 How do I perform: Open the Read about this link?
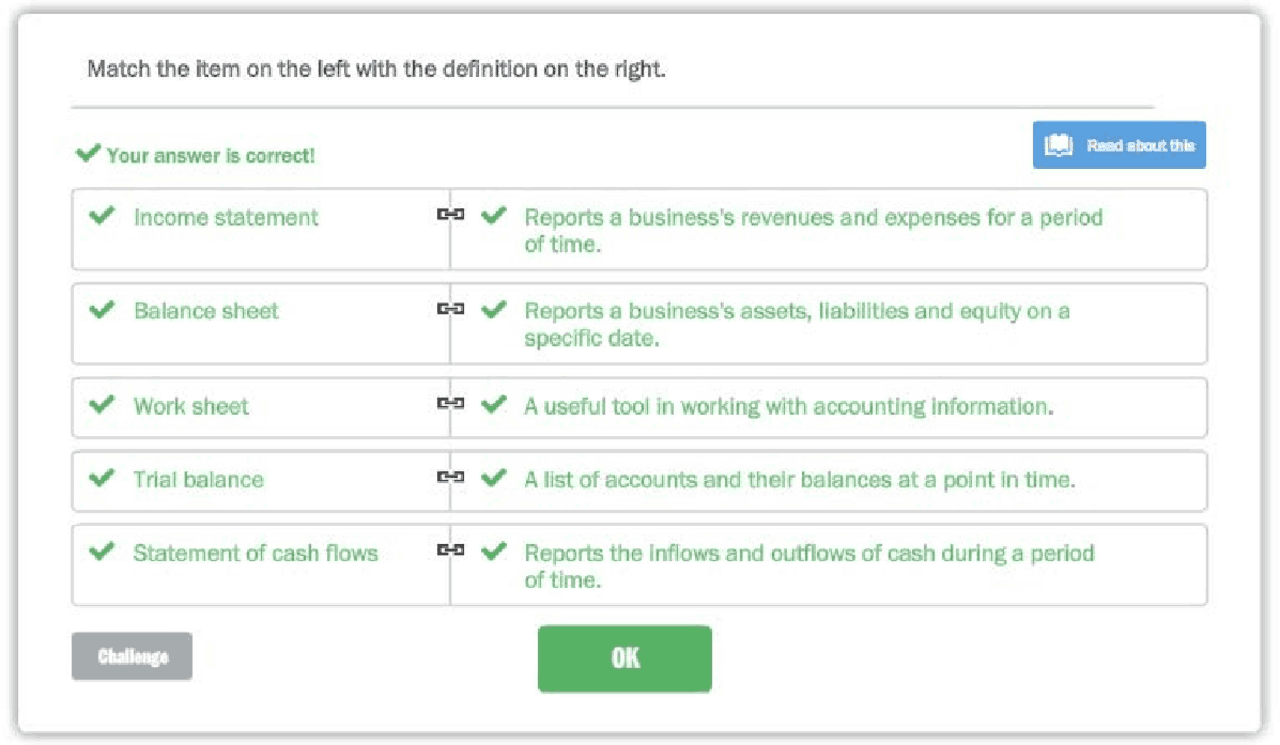click(1119, 144)
